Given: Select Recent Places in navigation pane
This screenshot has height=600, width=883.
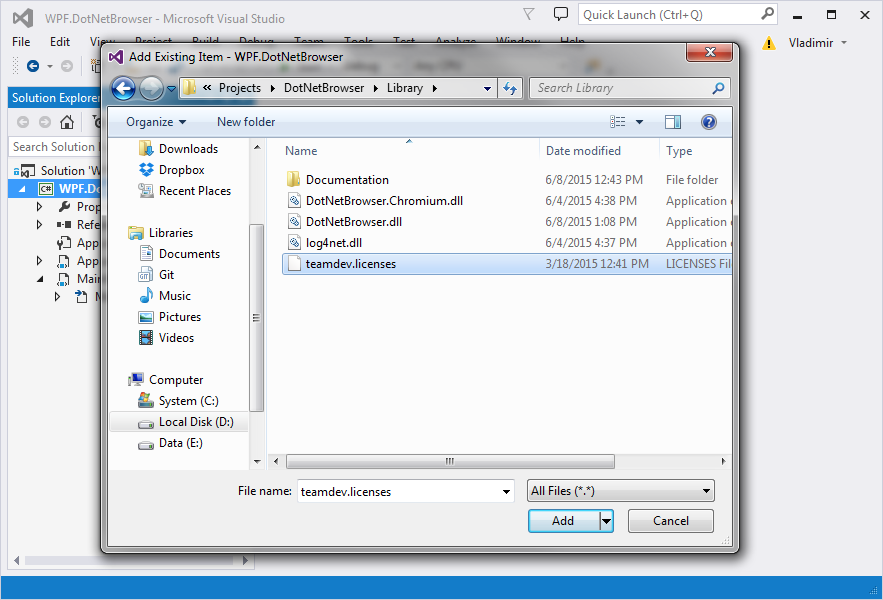Looking at the screenshot, I should pyautogui.click(x=185, y=191).
